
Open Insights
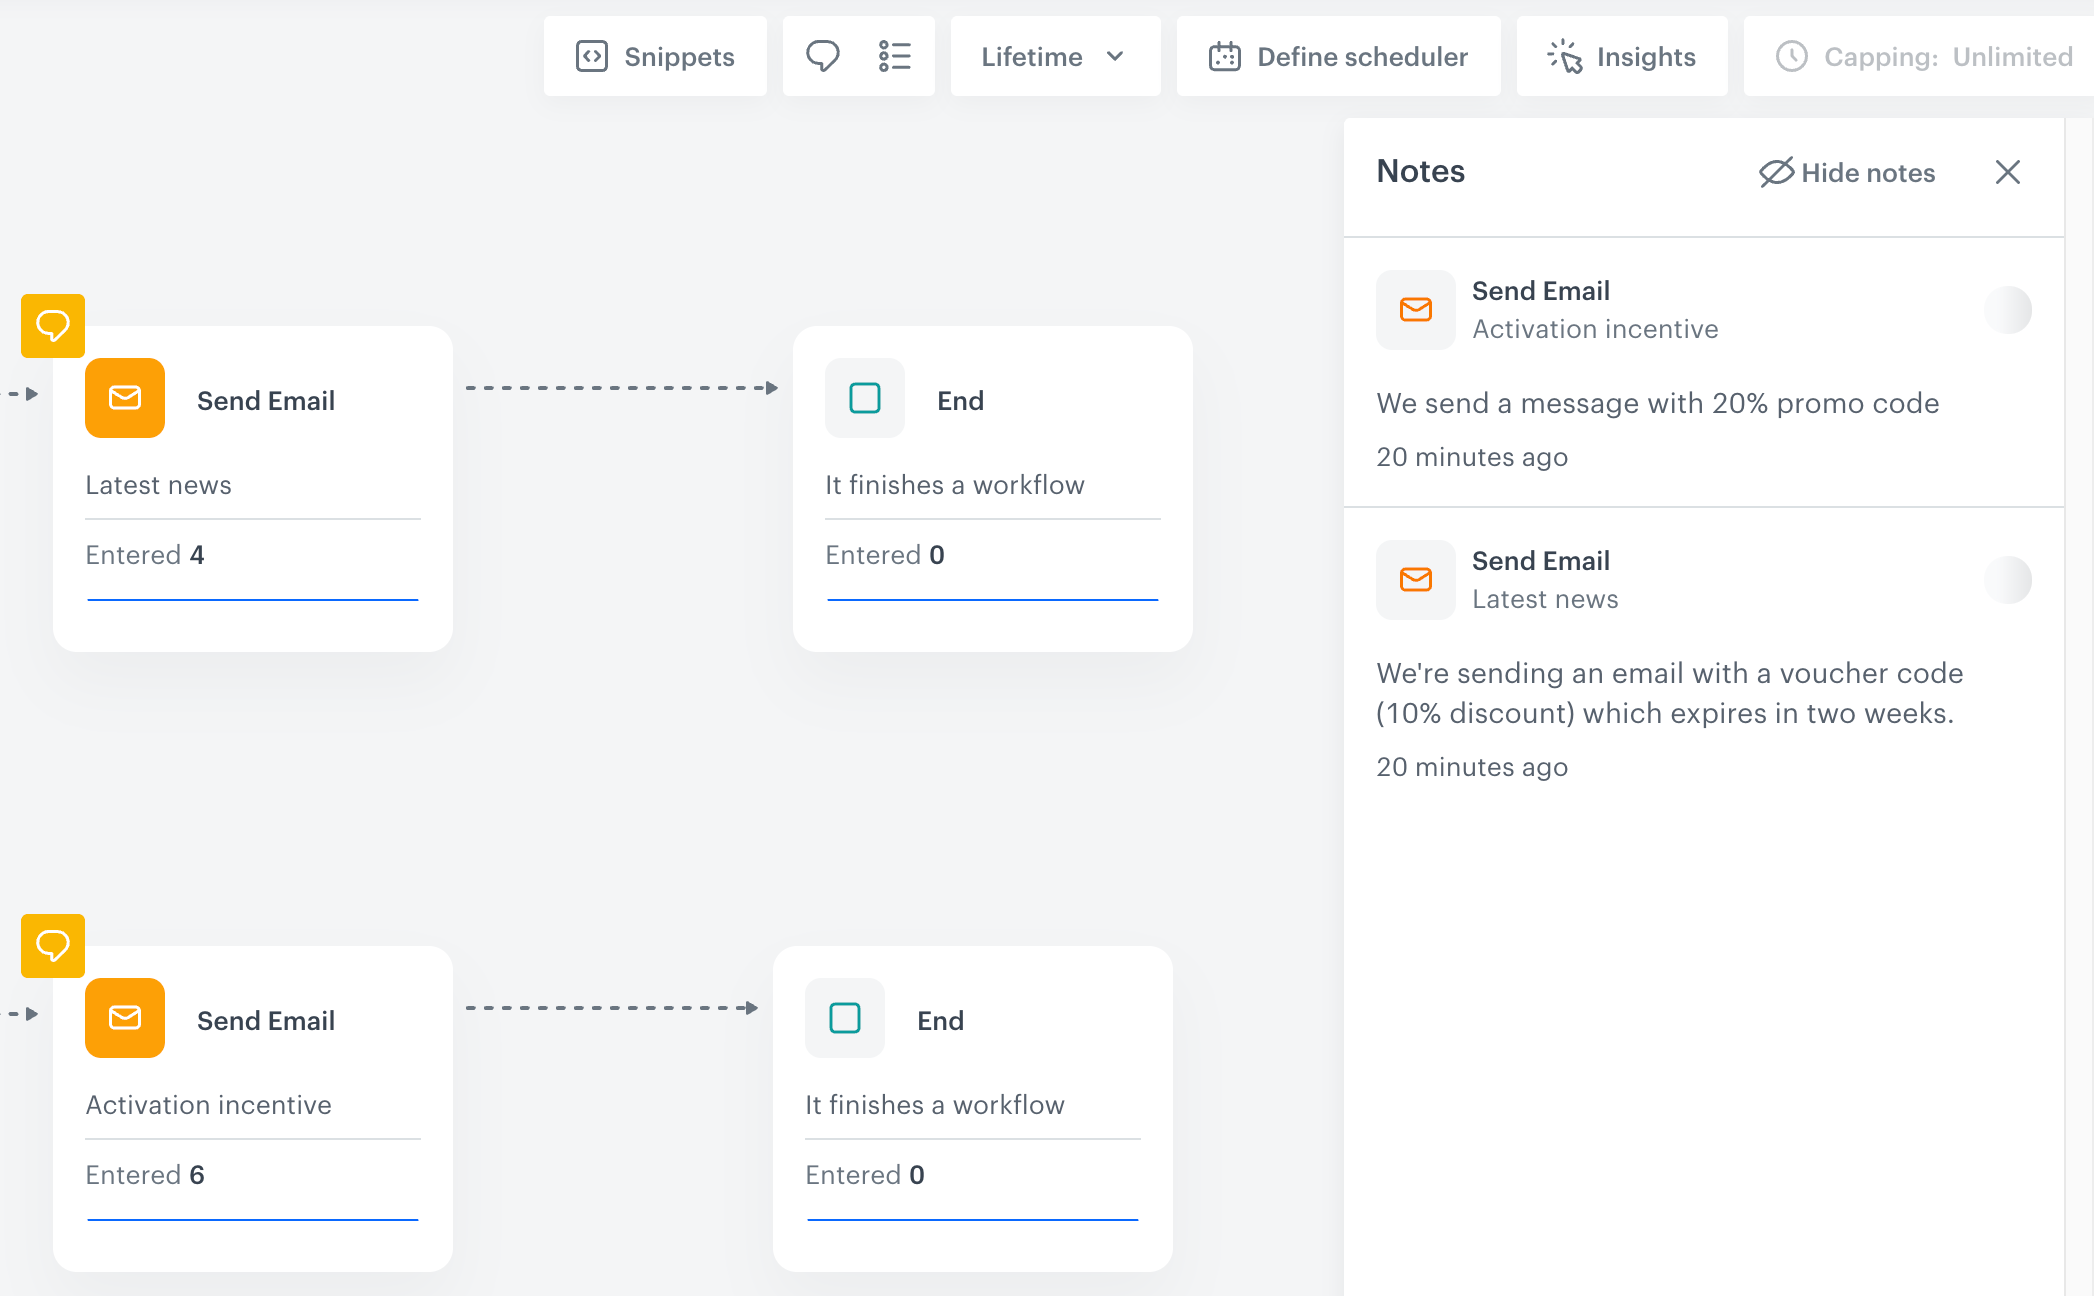coord(1622,57)
